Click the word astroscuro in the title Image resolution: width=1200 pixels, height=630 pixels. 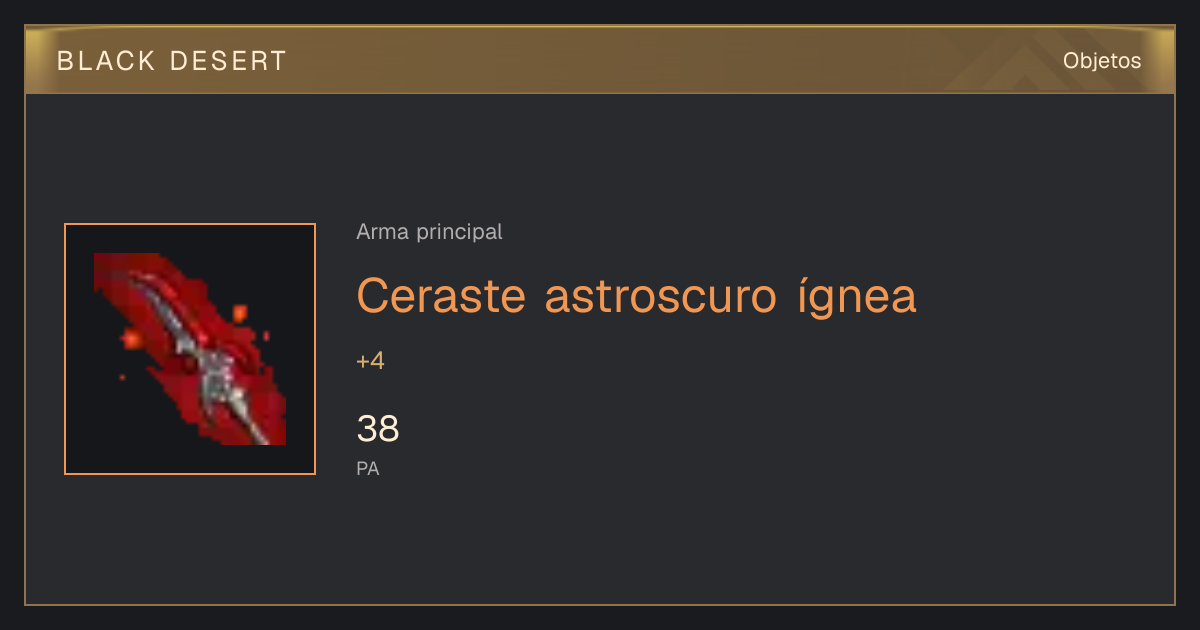[x=661, y=296]
